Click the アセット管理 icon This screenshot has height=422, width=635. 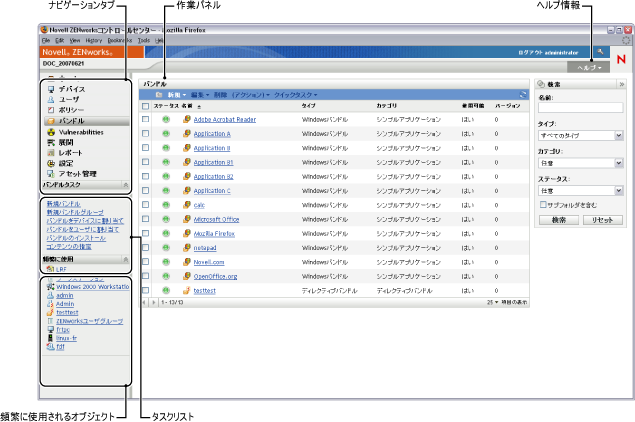click(x=51, y=174)
